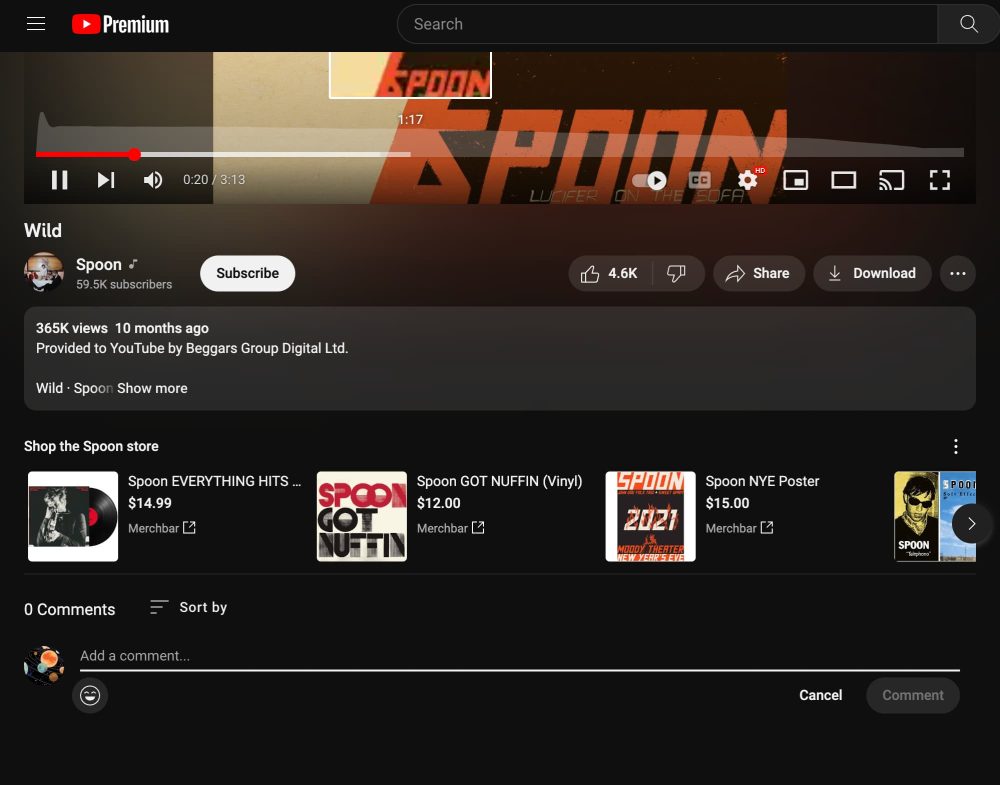Turn on closed captions

coord(700,180)
